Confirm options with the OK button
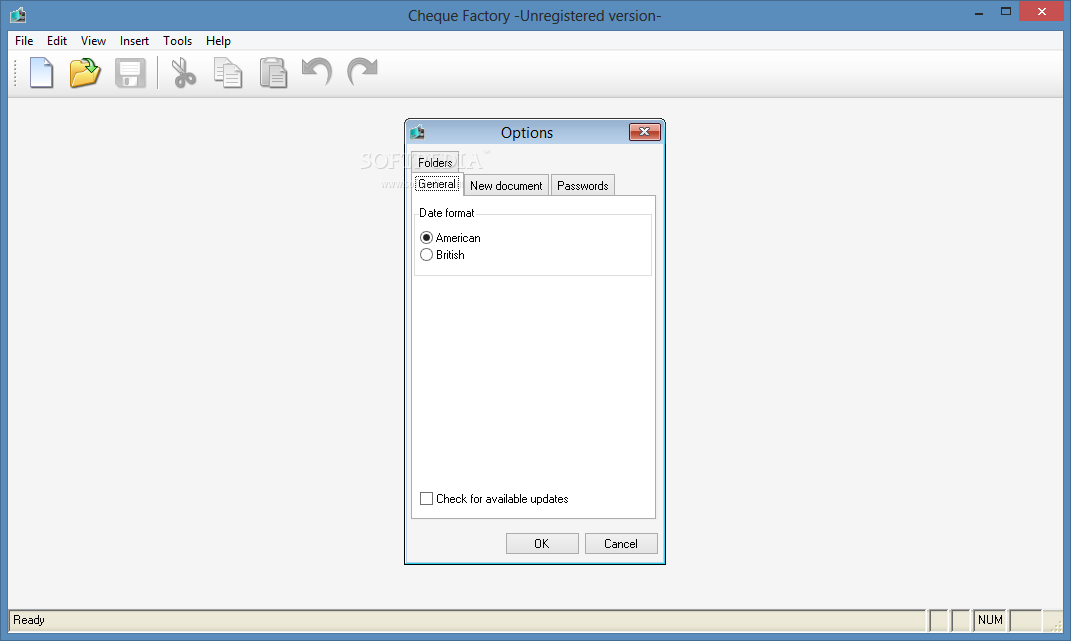1071x641 pixels. (542, 543)
